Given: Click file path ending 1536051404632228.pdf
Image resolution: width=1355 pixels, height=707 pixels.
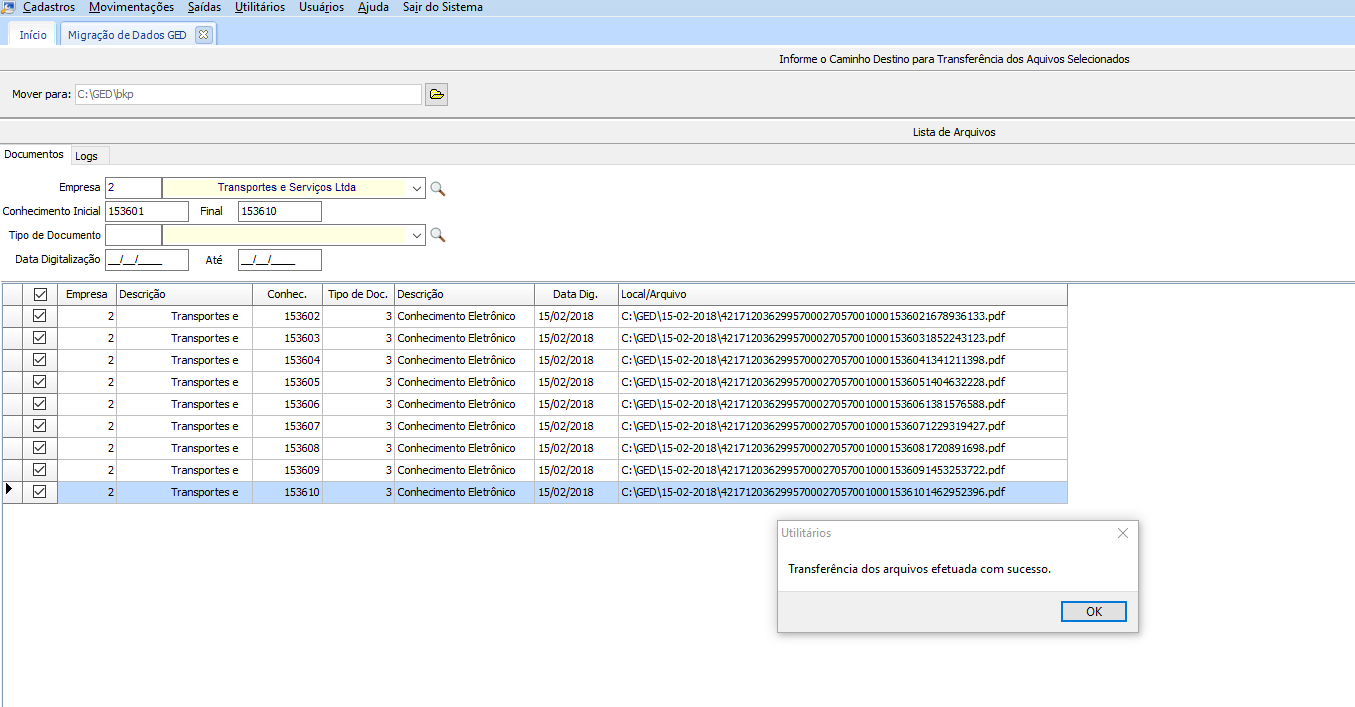Looking at the screenshot, I should 813,382.
